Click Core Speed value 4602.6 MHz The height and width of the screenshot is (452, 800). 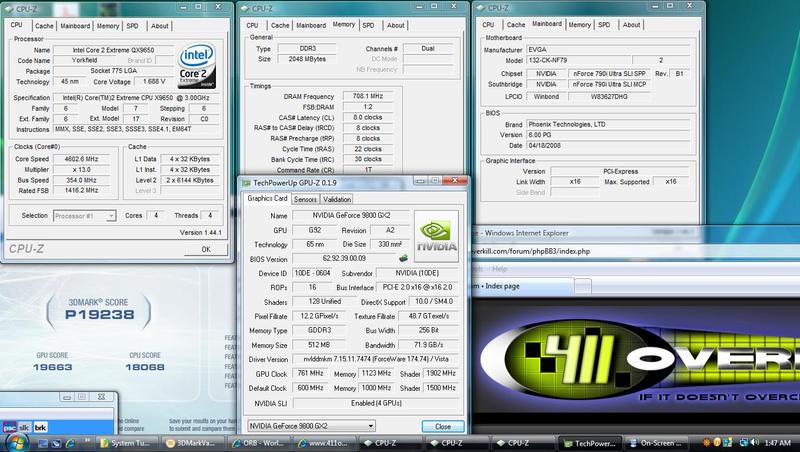(82, 159)
